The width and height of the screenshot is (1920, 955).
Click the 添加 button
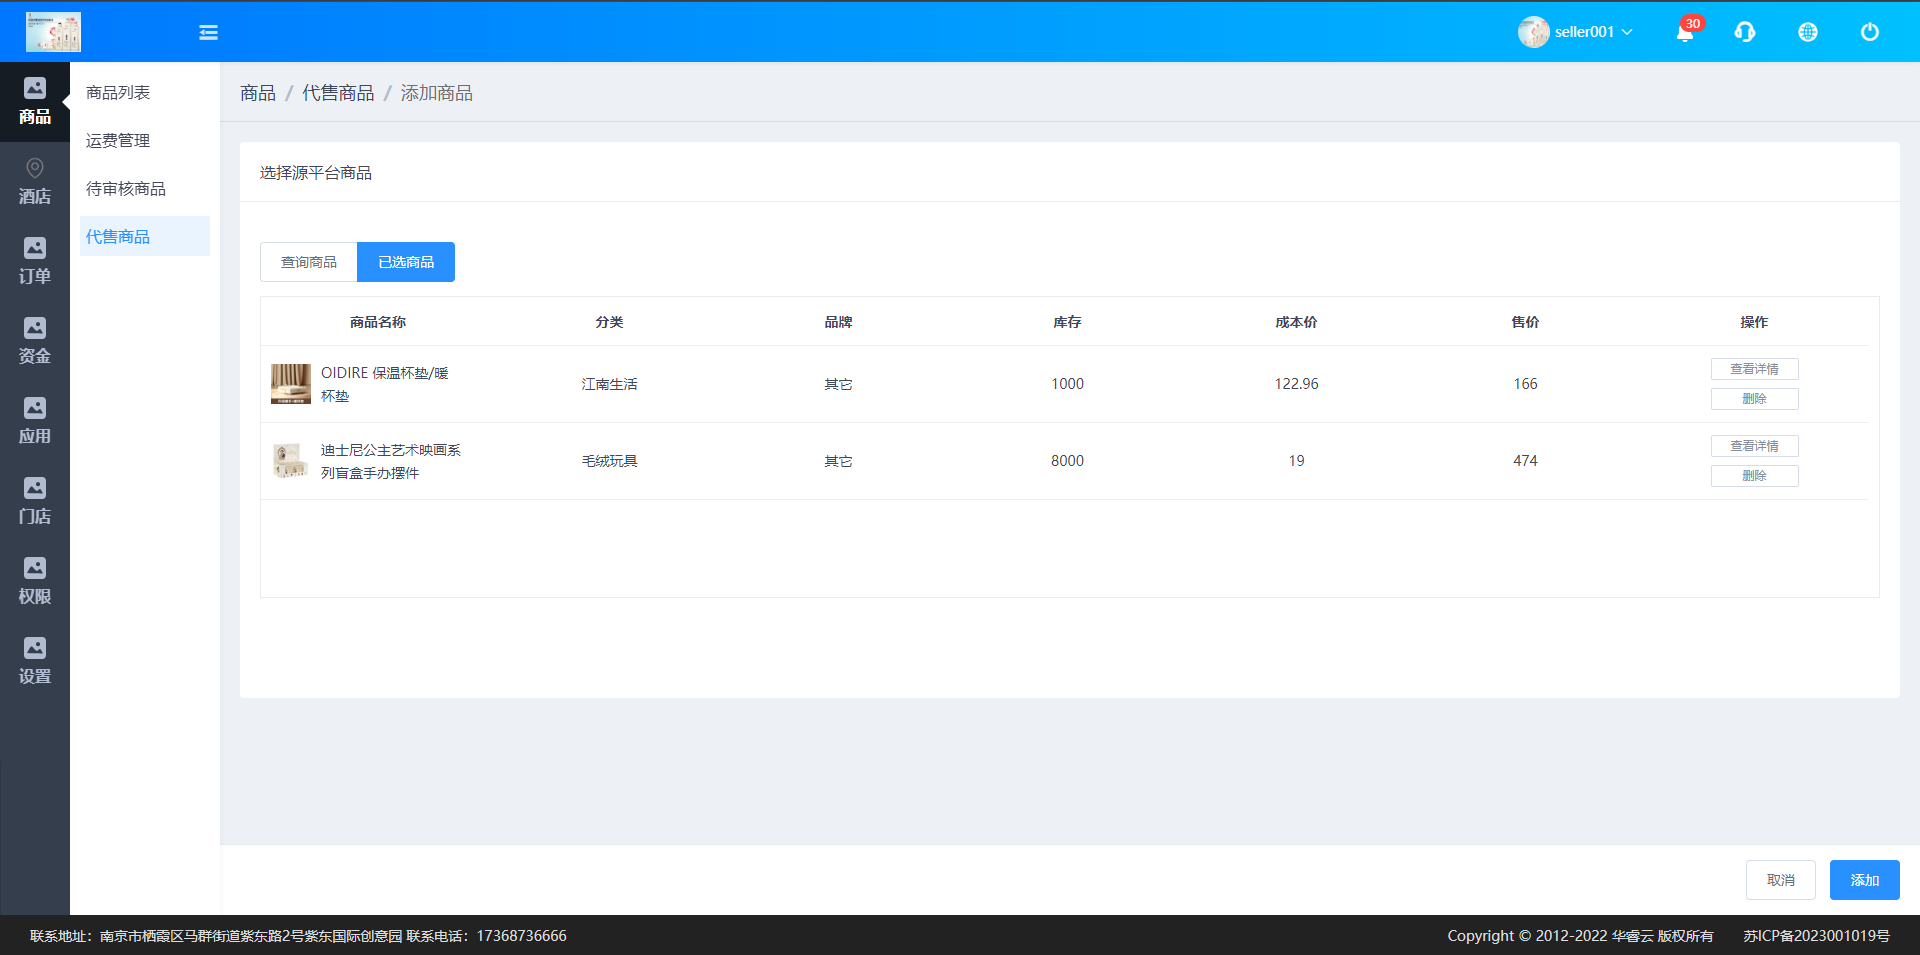point(1864,880)
